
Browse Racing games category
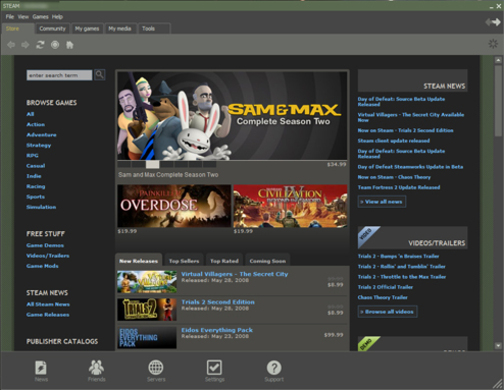pyautogui.click(x=36, y=186)
